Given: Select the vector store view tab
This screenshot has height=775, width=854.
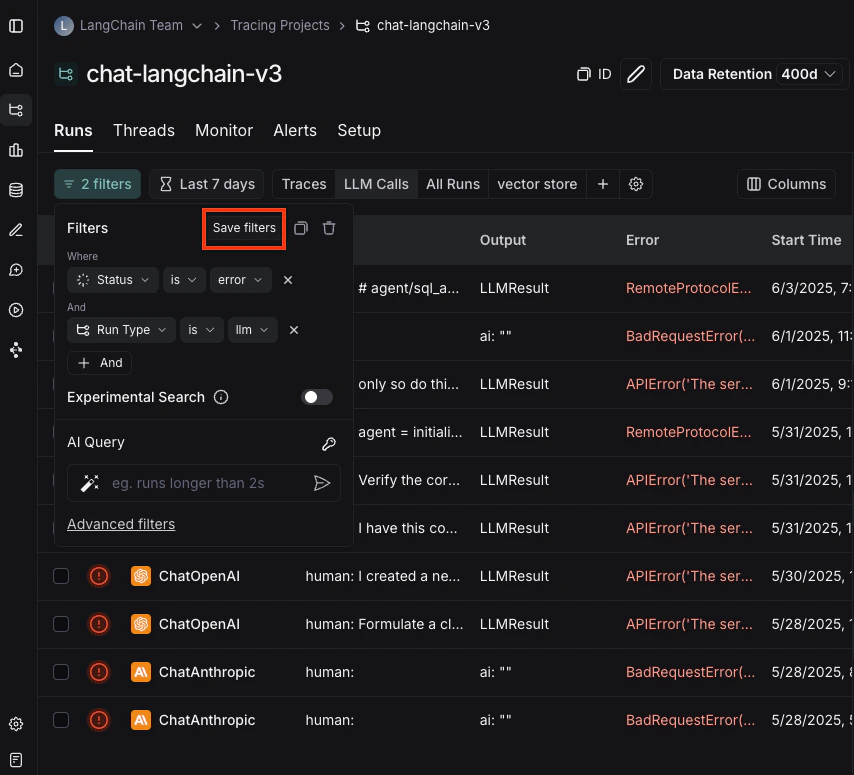Looking at the screenshot, I should pos(537,184).
